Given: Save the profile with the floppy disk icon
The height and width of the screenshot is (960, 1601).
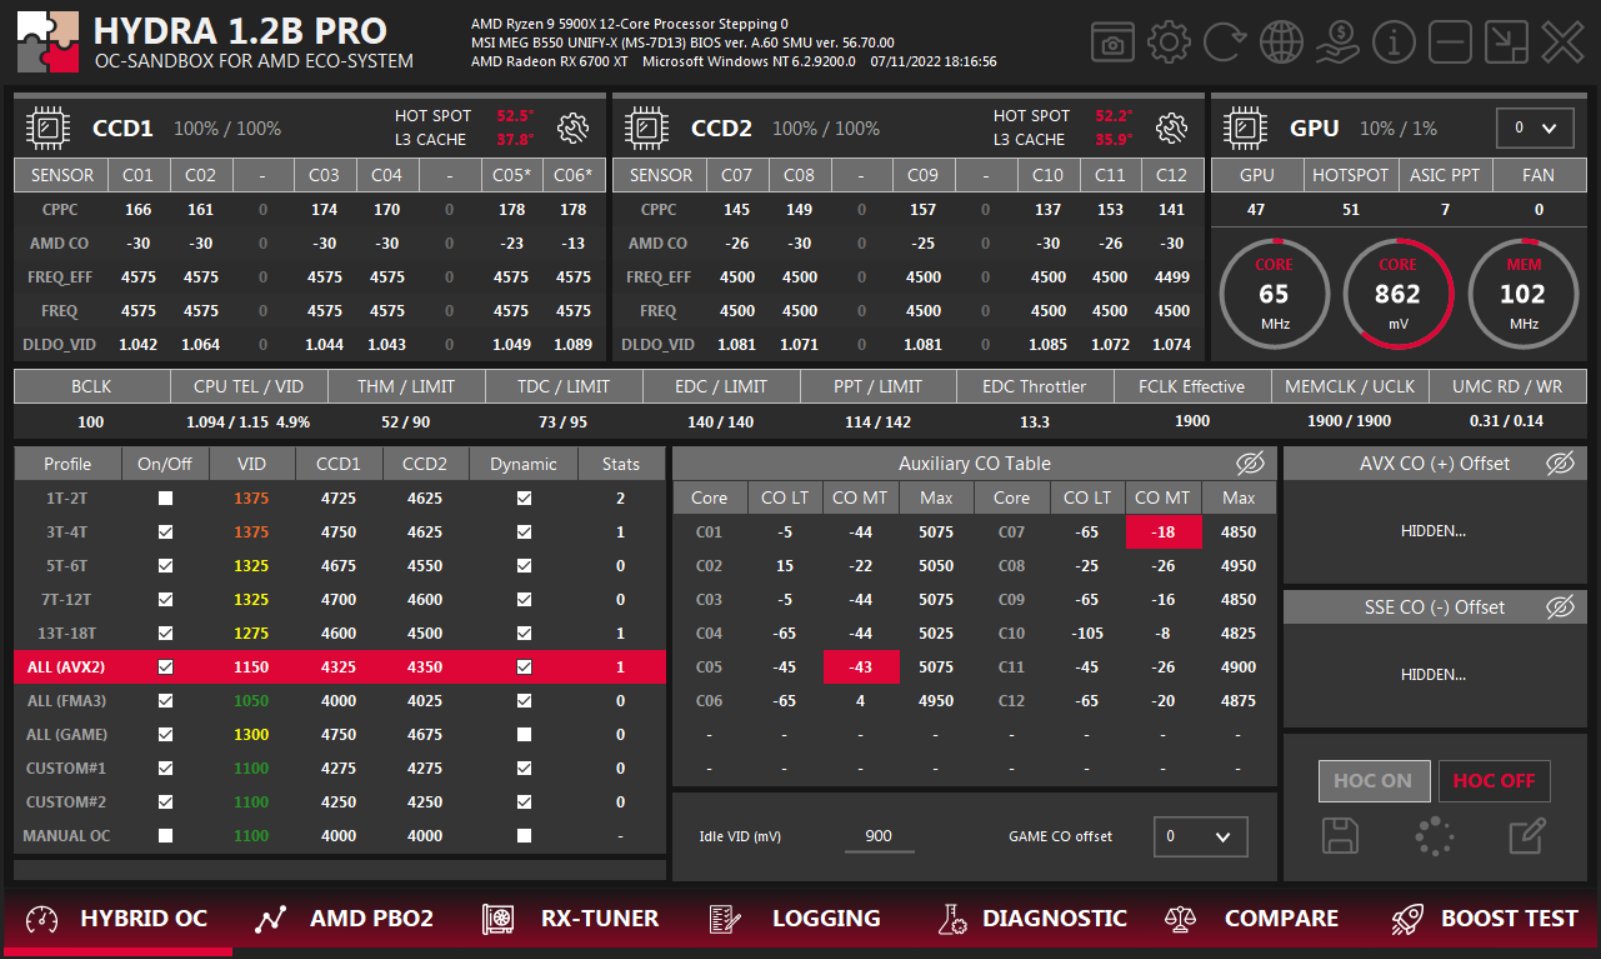Looking at the screenshot, I should tap(1341, 837).
